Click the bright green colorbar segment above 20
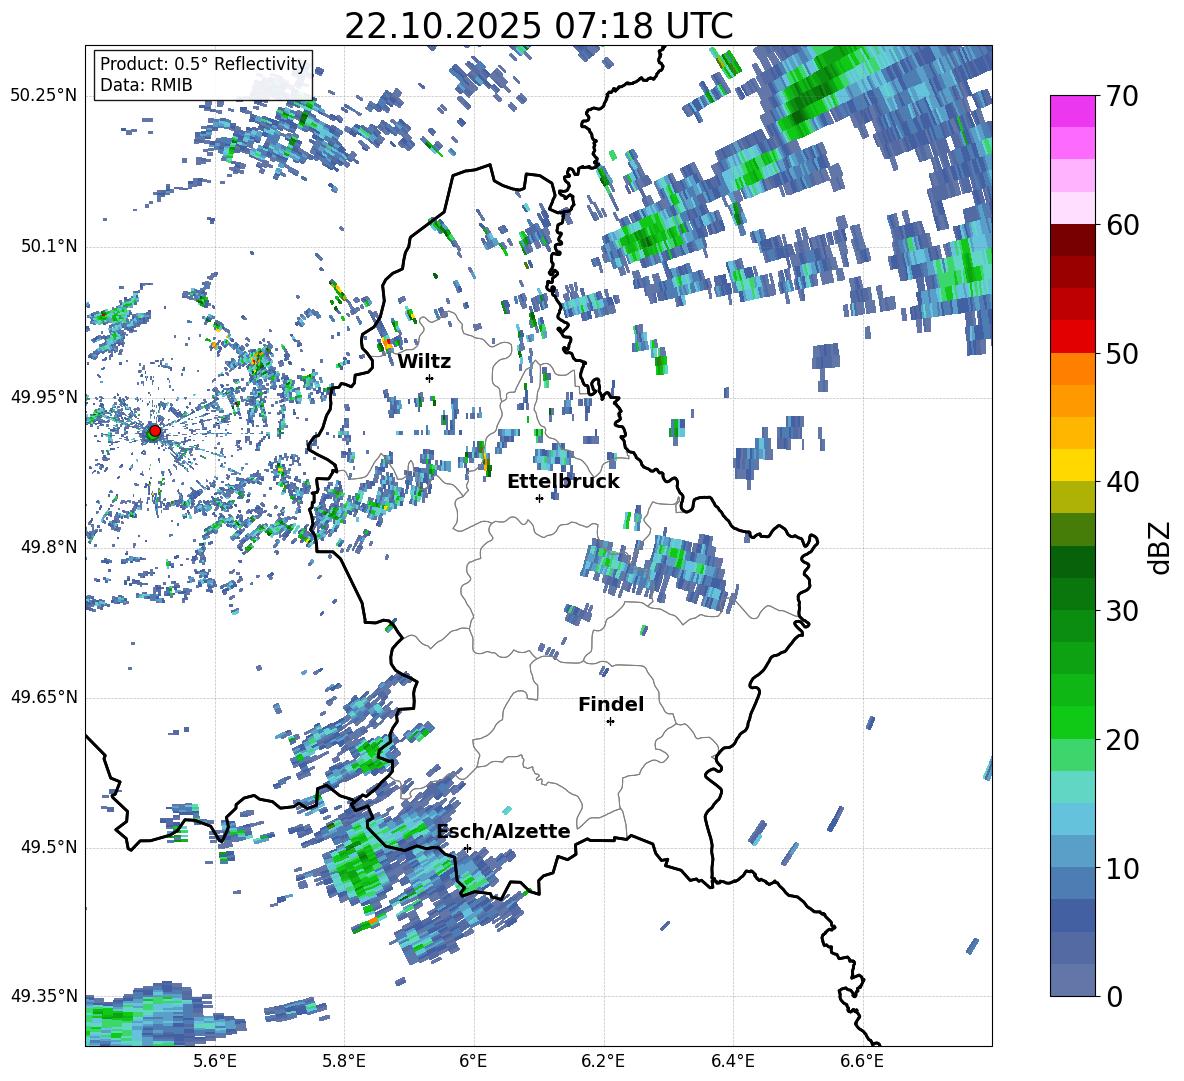Image resolution: width=1184 pixels, height=1081 pixels. pyautogui.click(x=1072, y=722)
